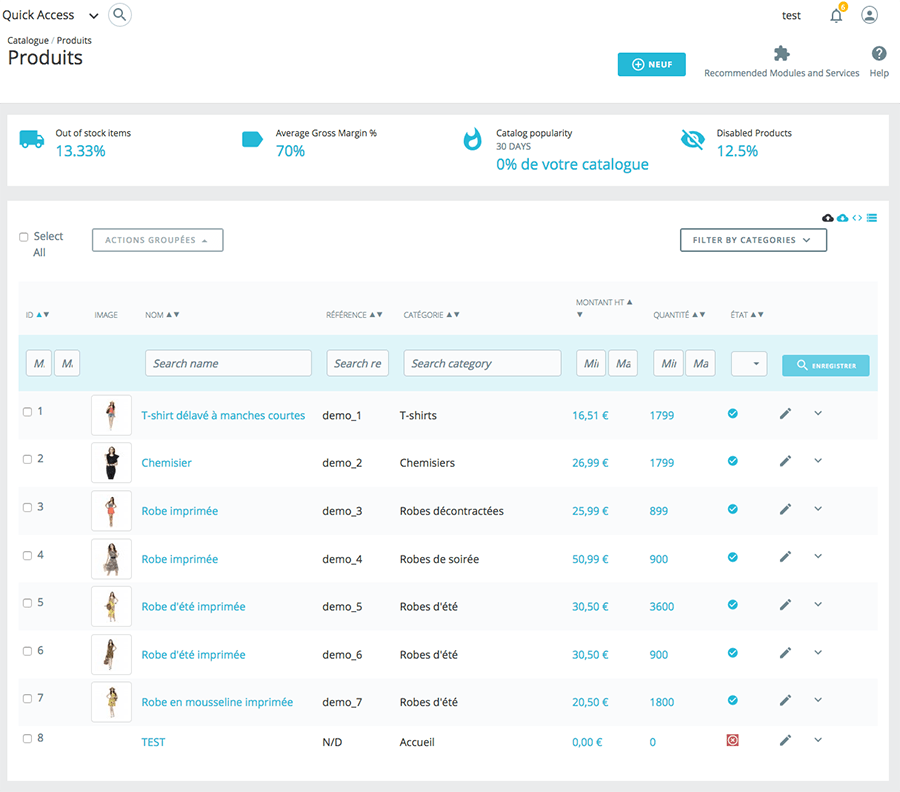This screenshot has height=792, width=900.
Task: Click the search magnifier icon near Quick Access
Action: click(x=120, y=15)
